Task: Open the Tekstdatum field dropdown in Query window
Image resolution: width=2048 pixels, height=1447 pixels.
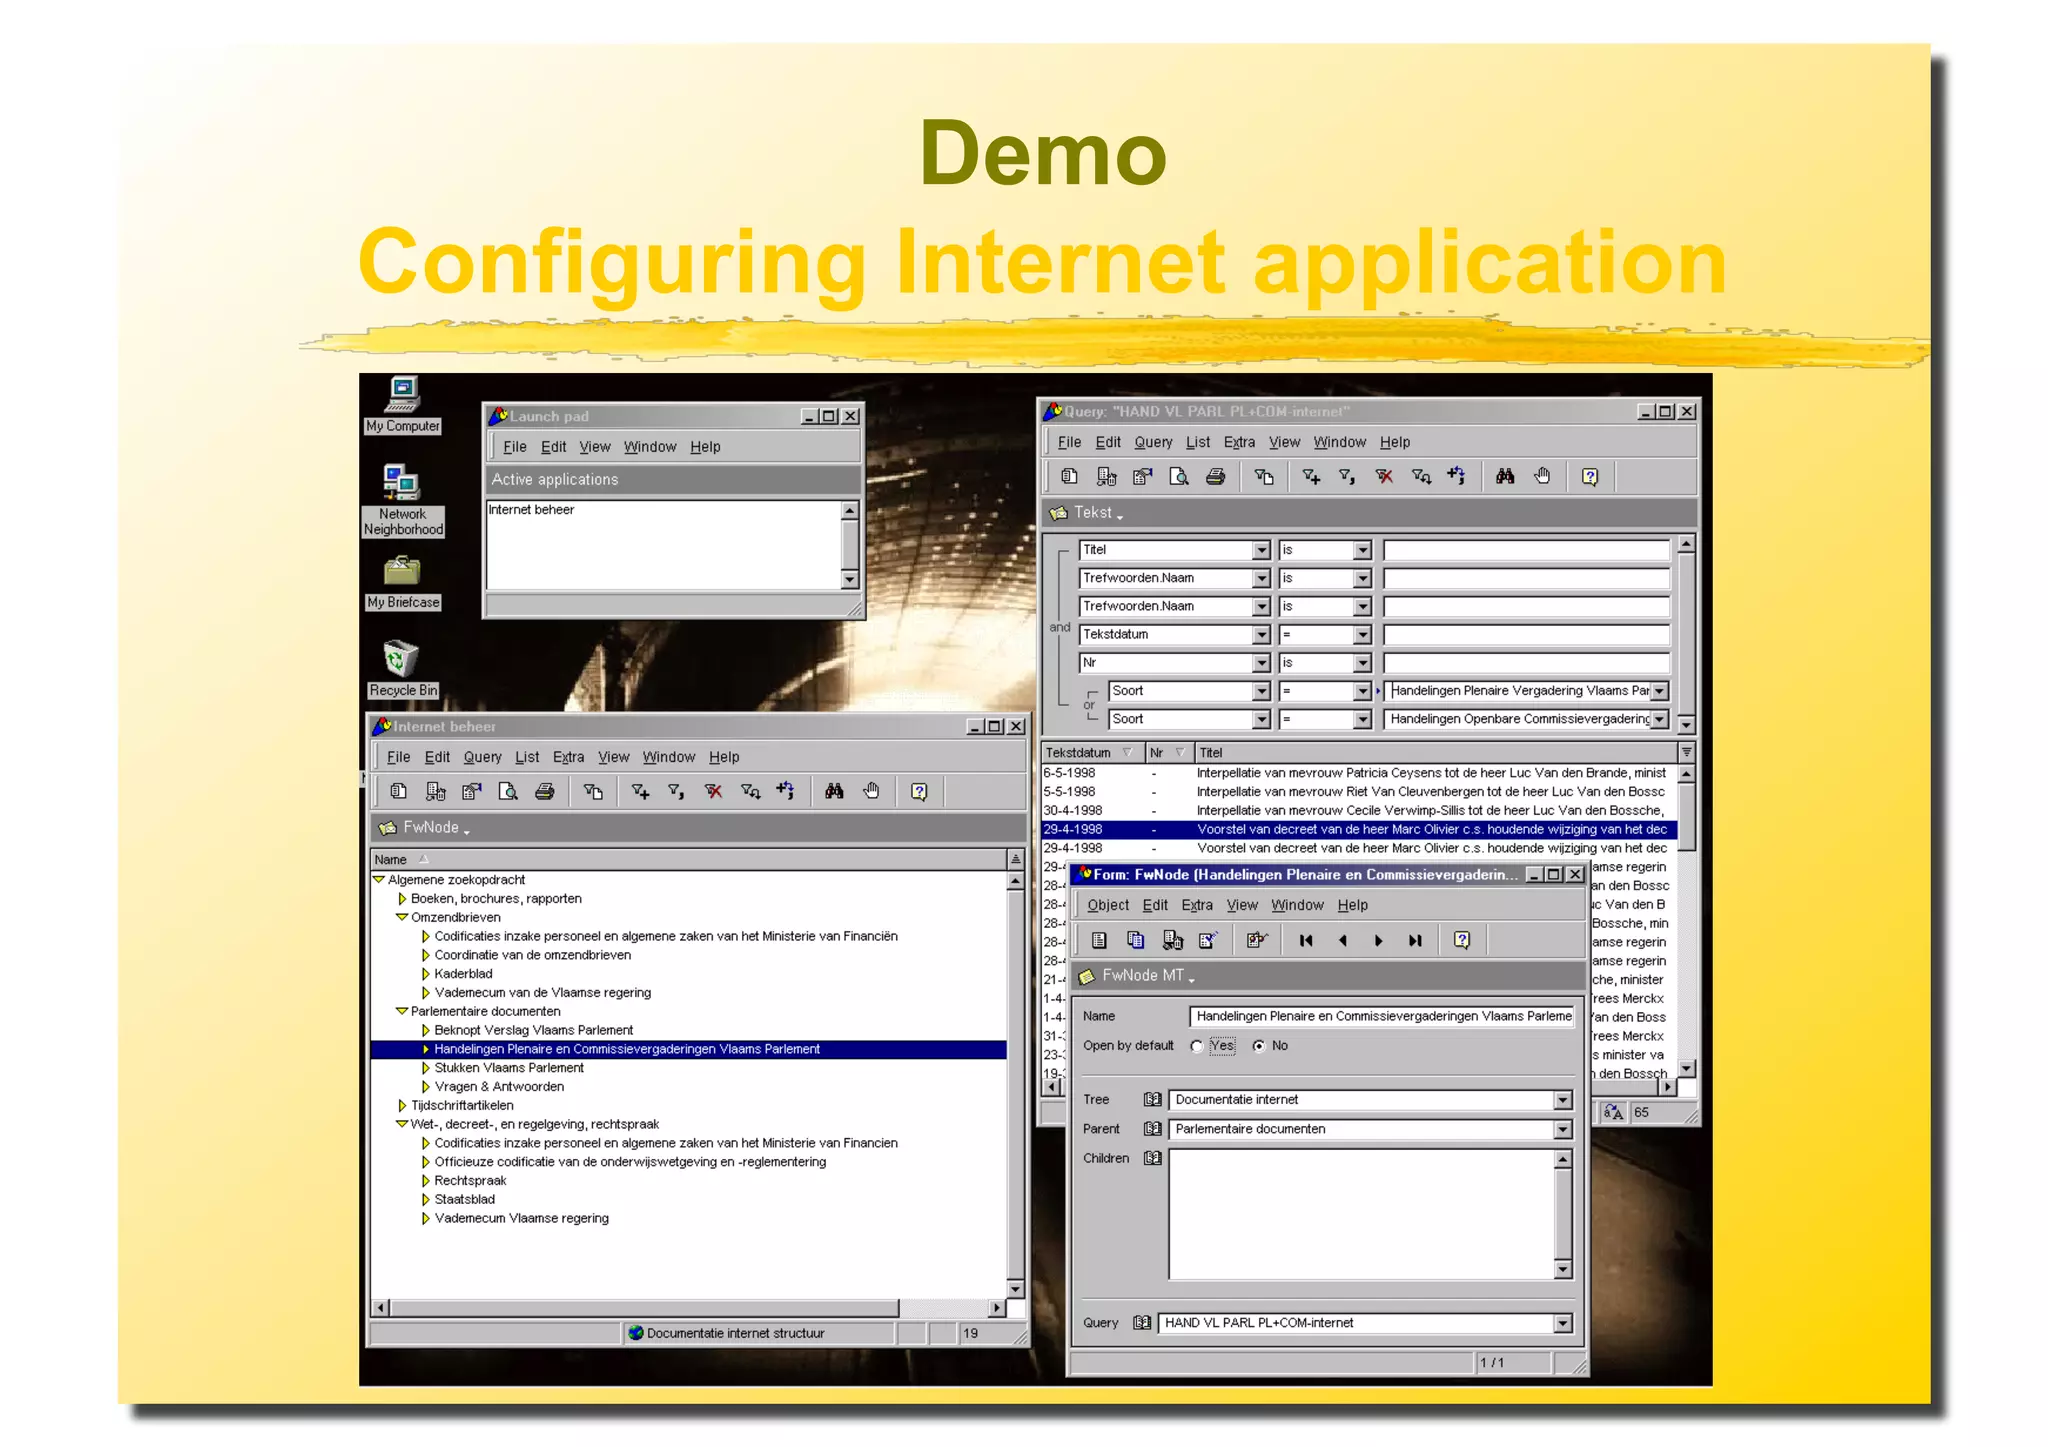Action: (1261, 635)
